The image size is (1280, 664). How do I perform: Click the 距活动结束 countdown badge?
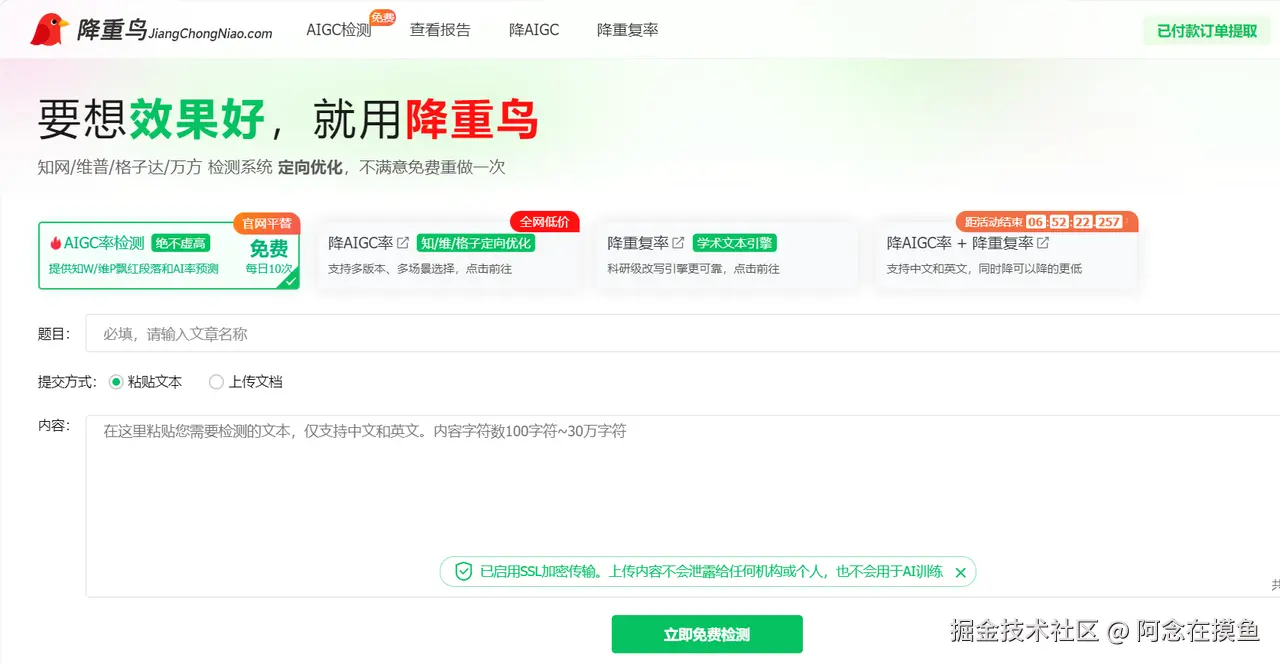point(1047,222)
